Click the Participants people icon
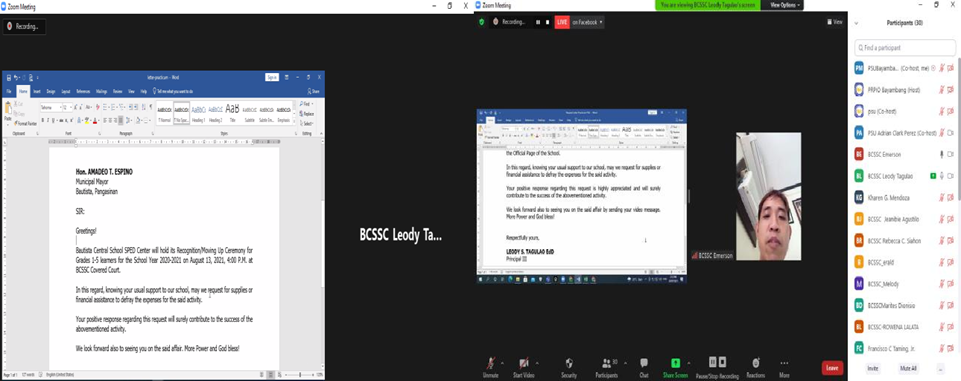The height and width of the screenshot is (381, 961). tap(607, 363)
